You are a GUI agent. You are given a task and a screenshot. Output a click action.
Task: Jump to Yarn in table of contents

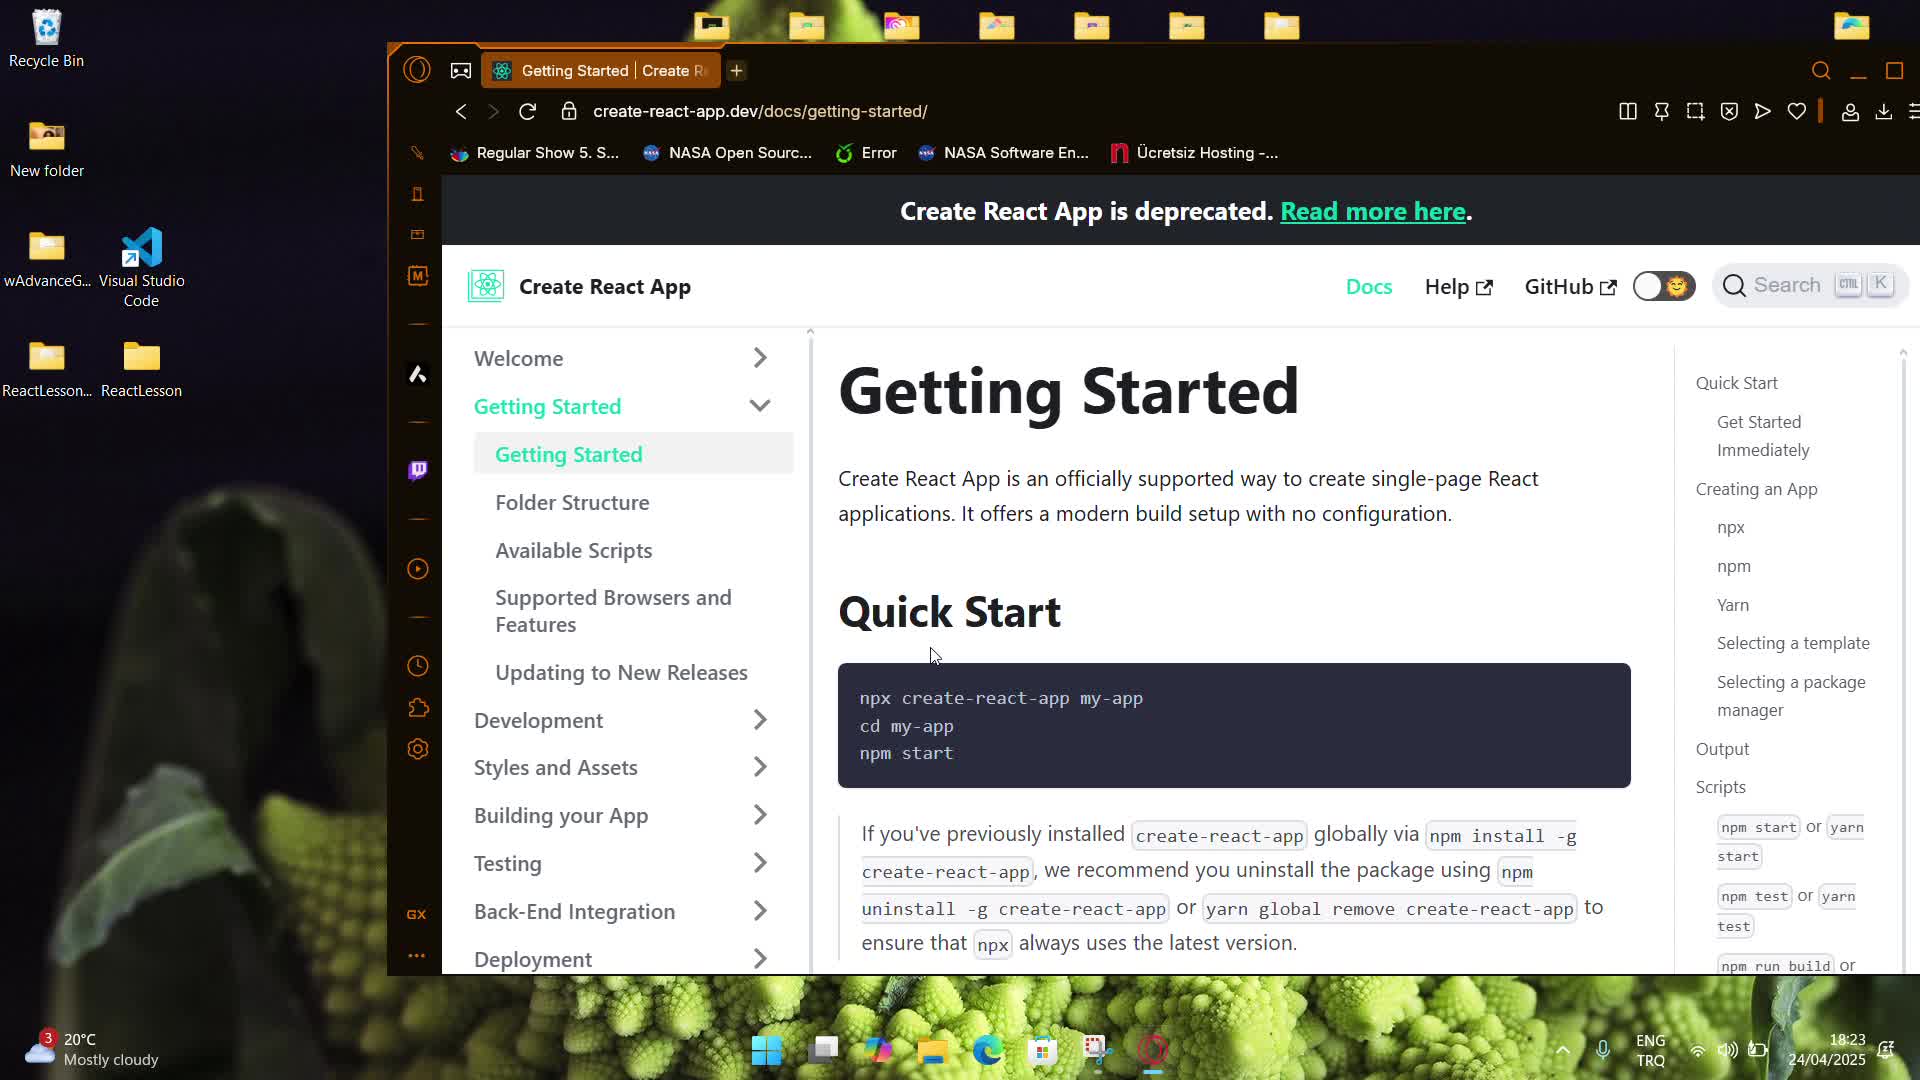(x=1733, y=605)
